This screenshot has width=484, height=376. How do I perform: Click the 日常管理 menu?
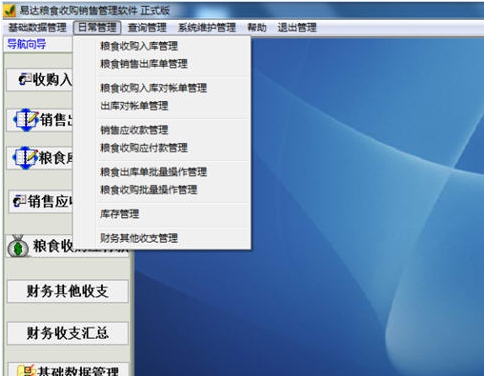click(x=97, y=27)
